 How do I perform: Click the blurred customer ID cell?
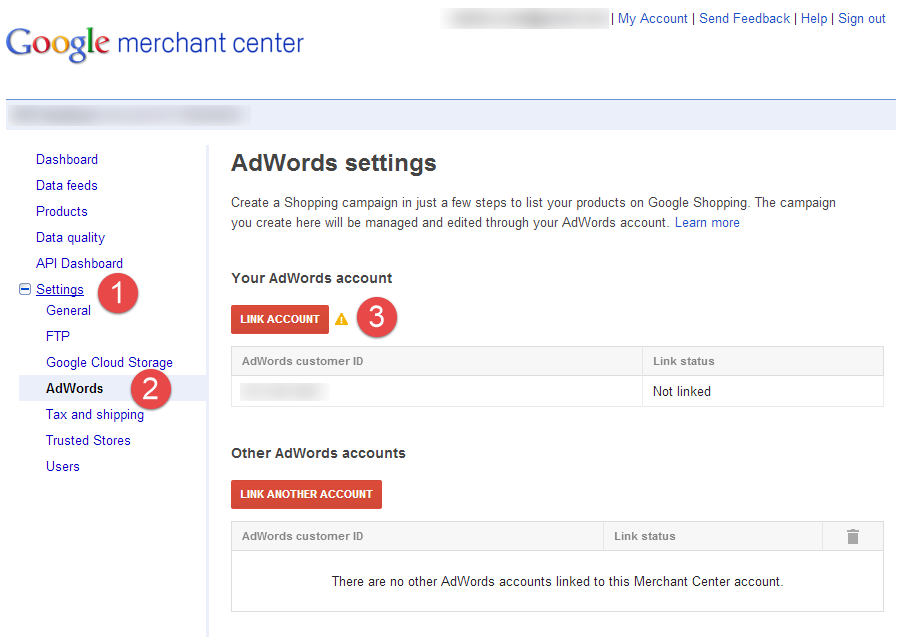[x=437, y=391]
